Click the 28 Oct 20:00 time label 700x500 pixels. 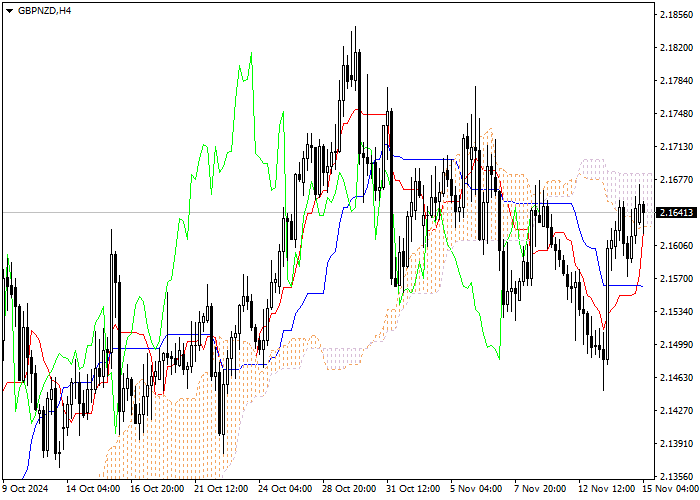pos(350,489)
